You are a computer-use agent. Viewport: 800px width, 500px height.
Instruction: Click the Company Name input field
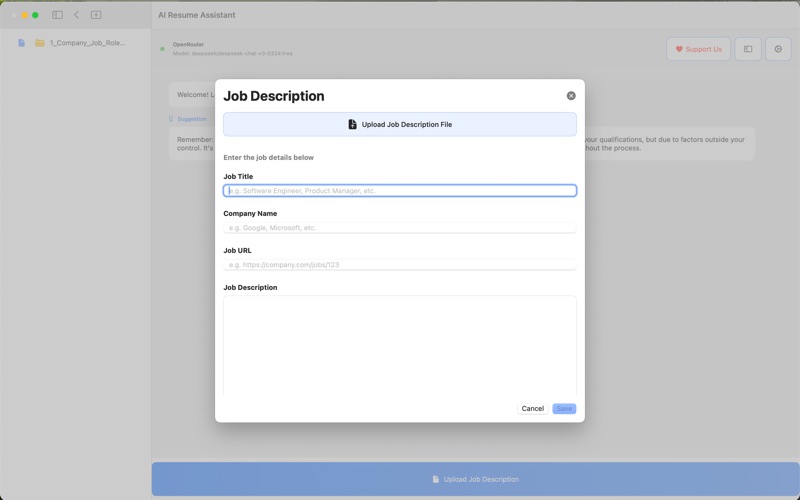click(x=399, y=228)
